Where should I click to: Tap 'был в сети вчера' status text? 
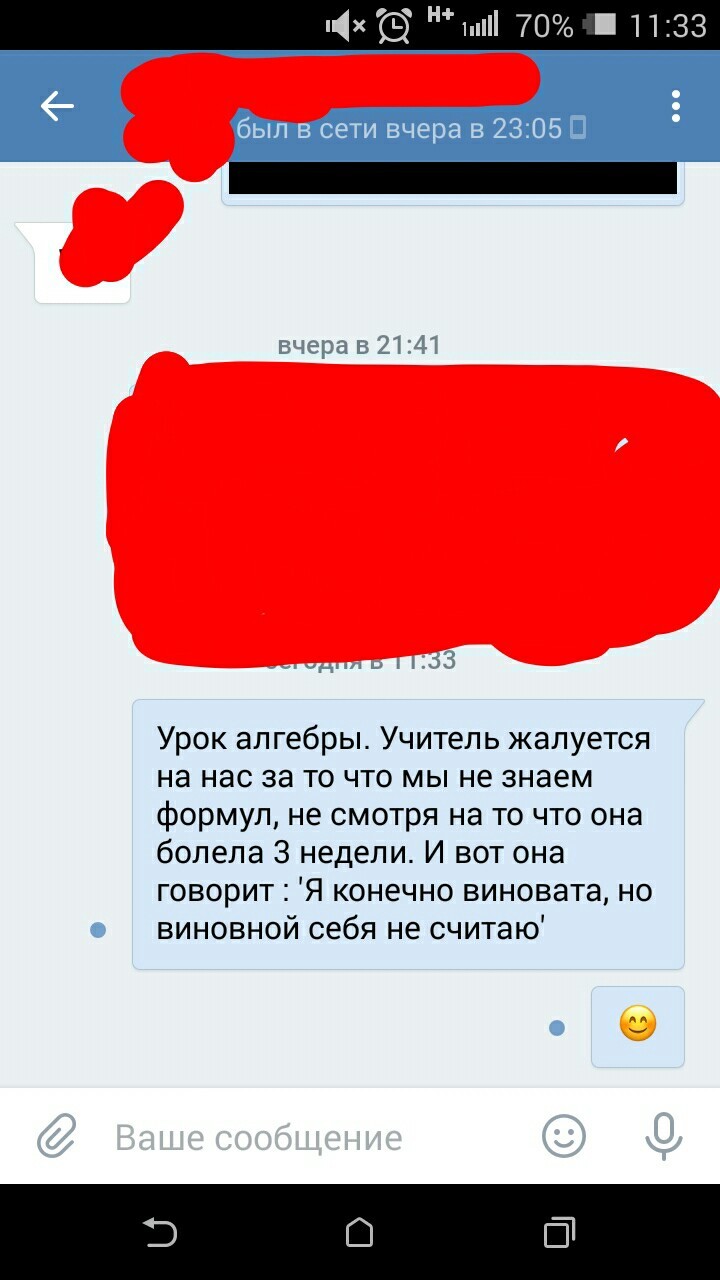tap(400, 128)
